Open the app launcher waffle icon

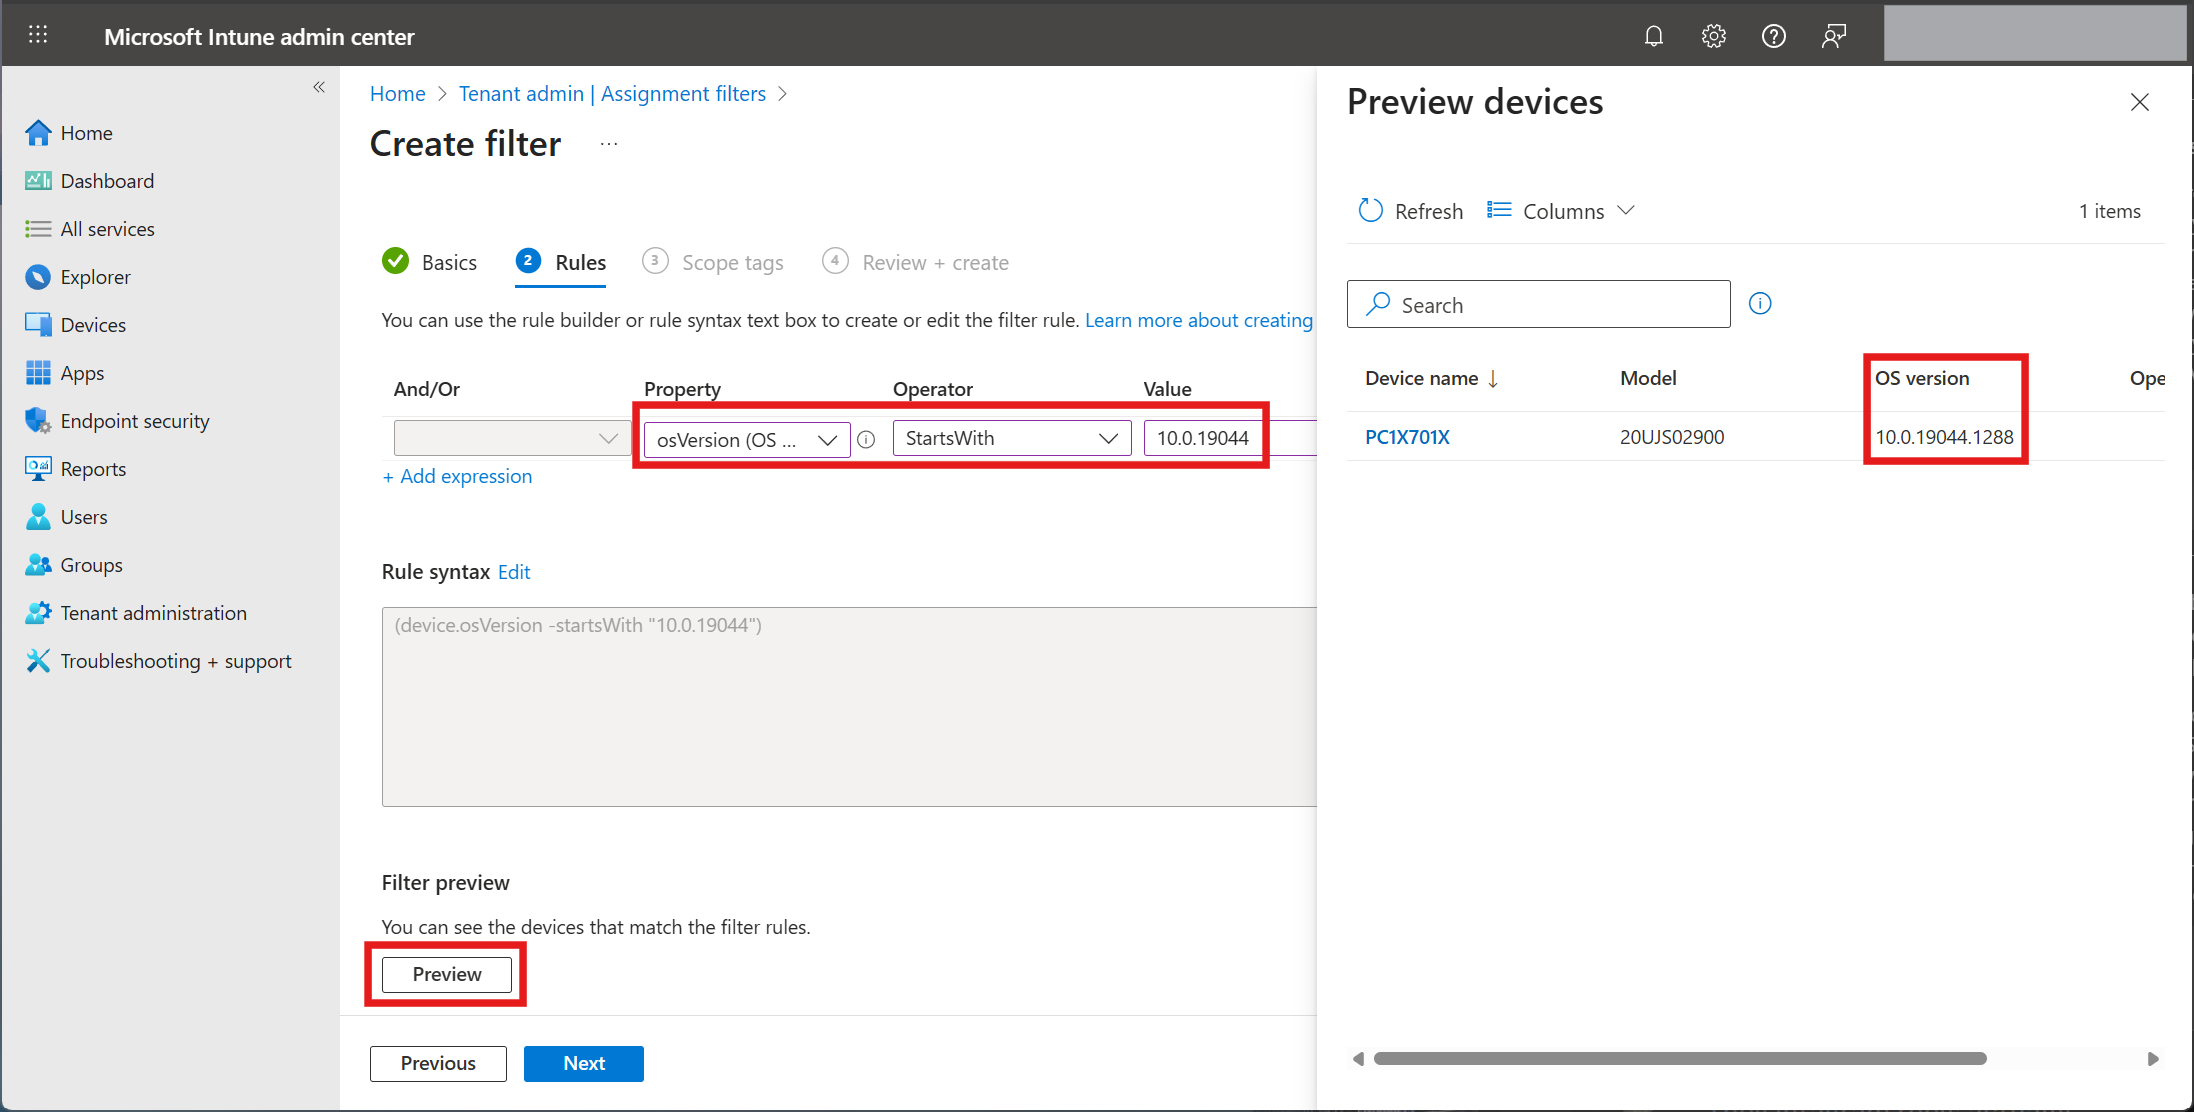38,35
